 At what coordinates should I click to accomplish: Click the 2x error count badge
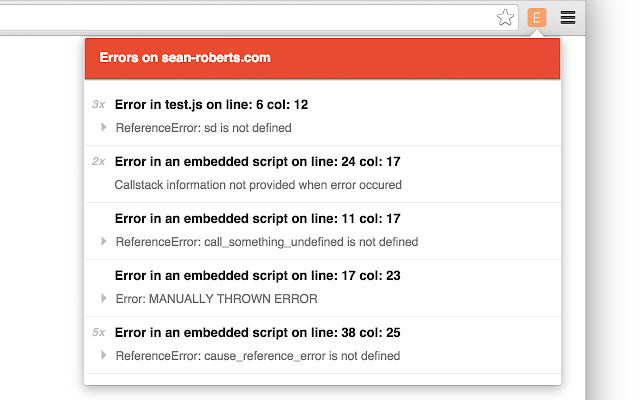pos(98,161)
